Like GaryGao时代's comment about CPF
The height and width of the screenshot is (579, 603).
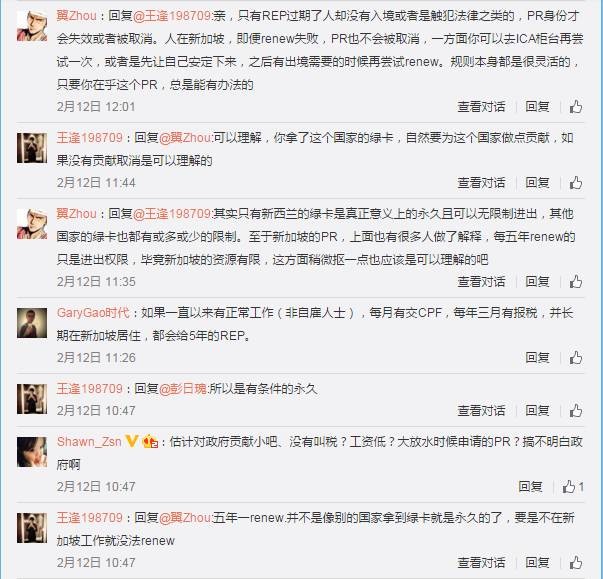(575, 358)
